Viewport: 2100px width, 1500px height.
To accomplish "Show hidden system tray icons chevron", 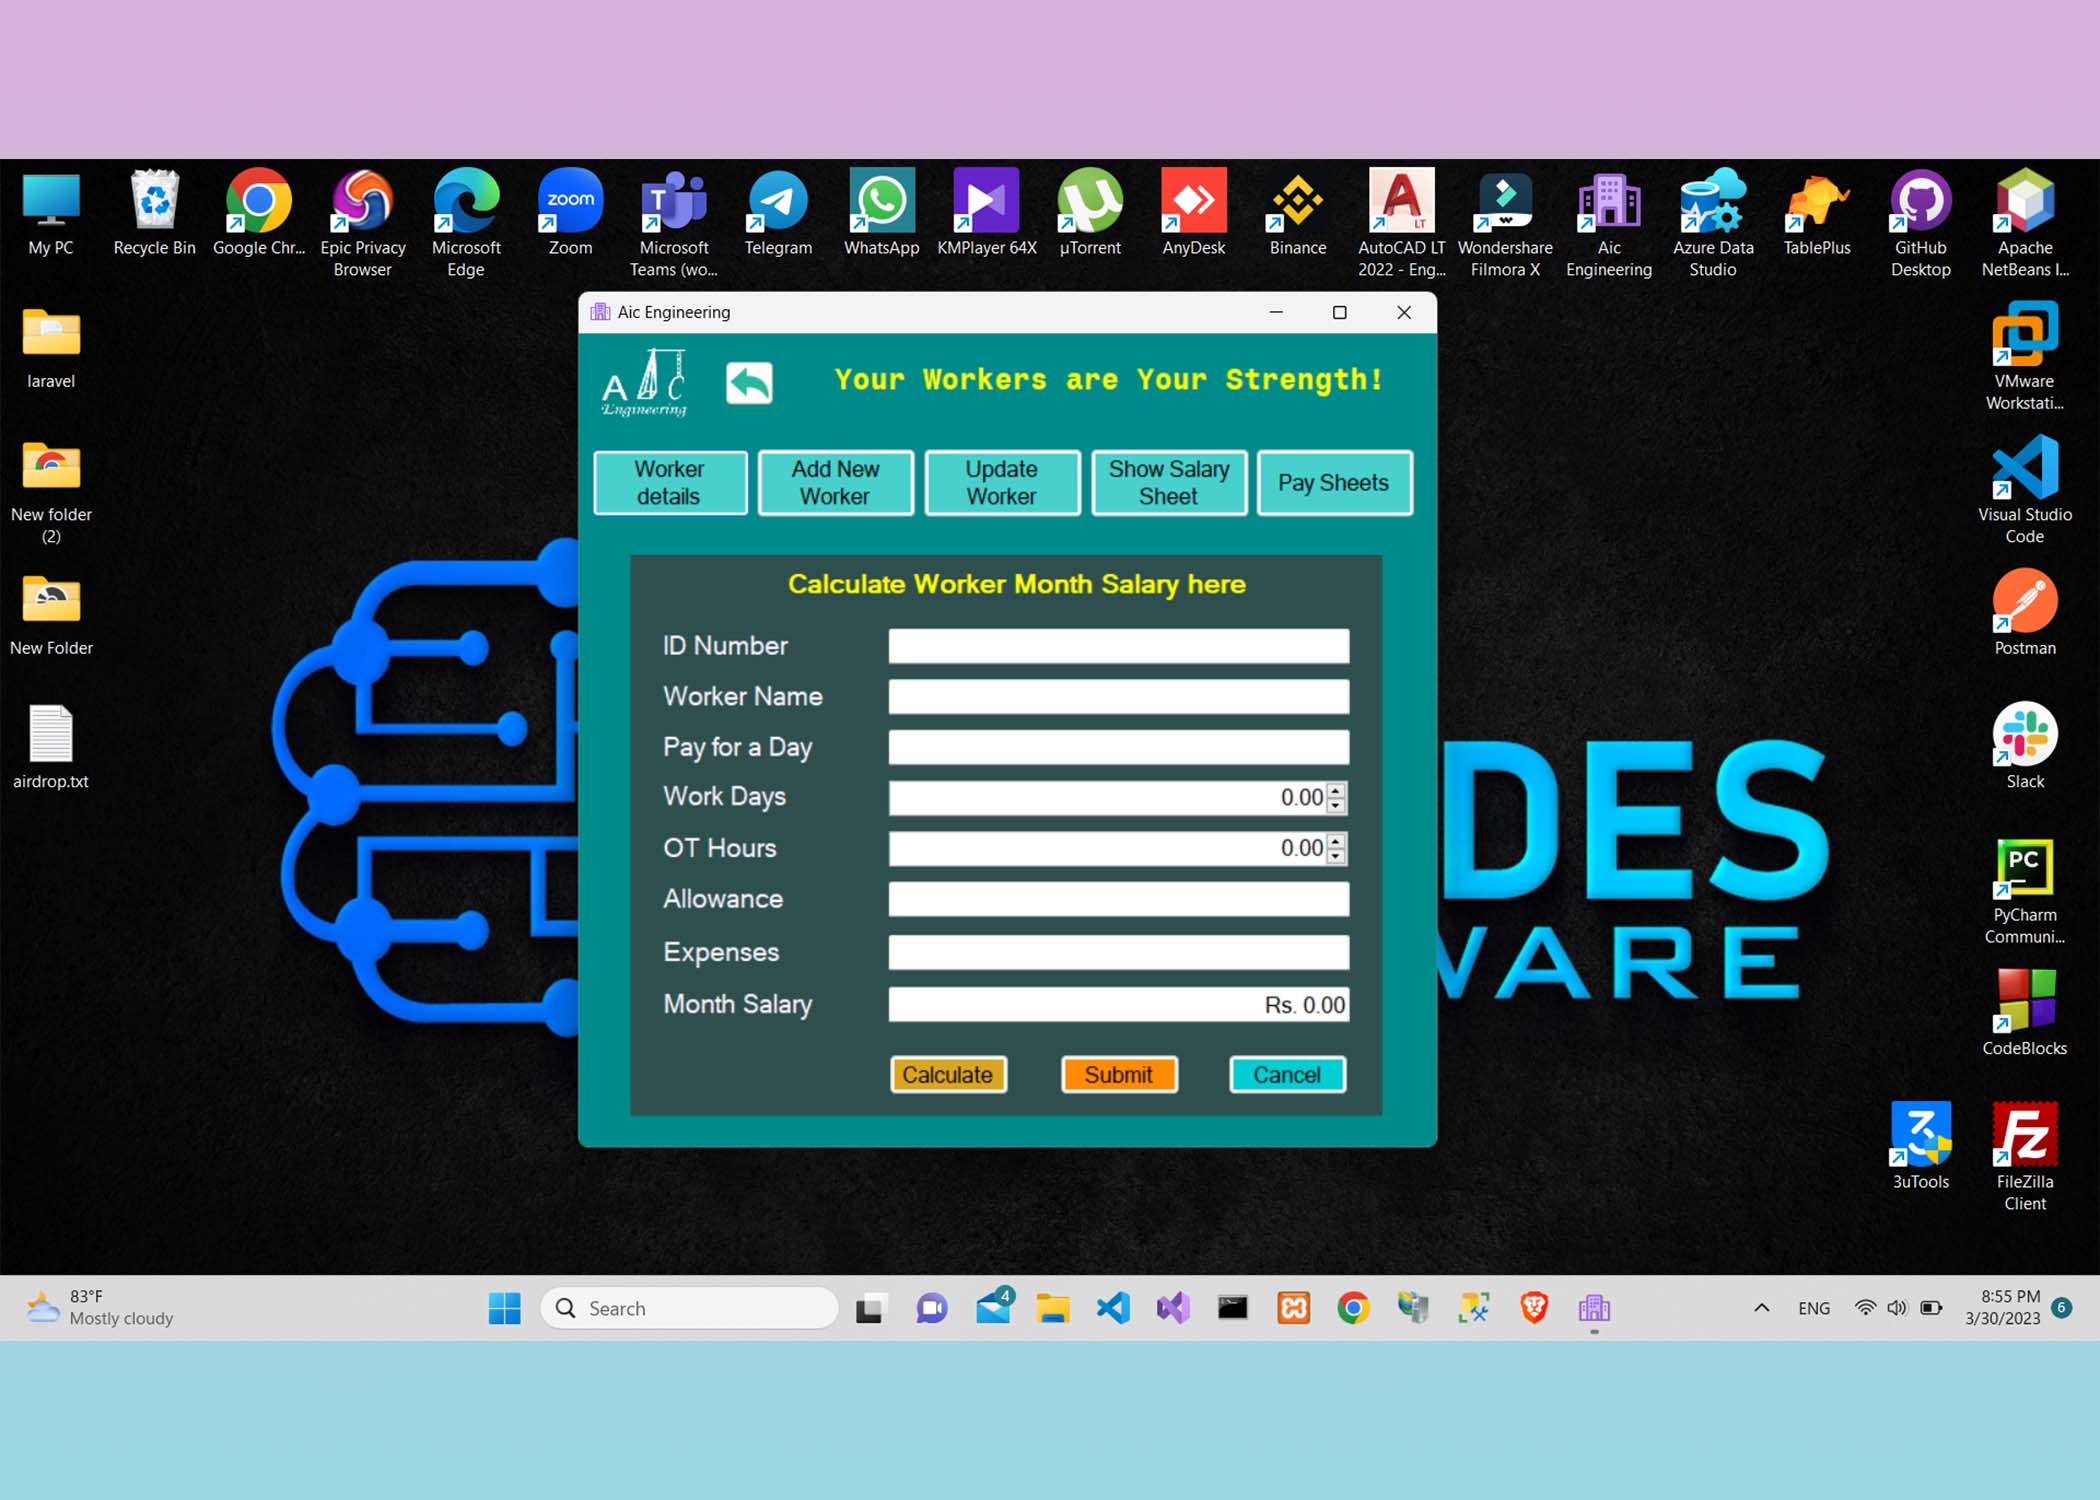I will coord(1762,1308).
